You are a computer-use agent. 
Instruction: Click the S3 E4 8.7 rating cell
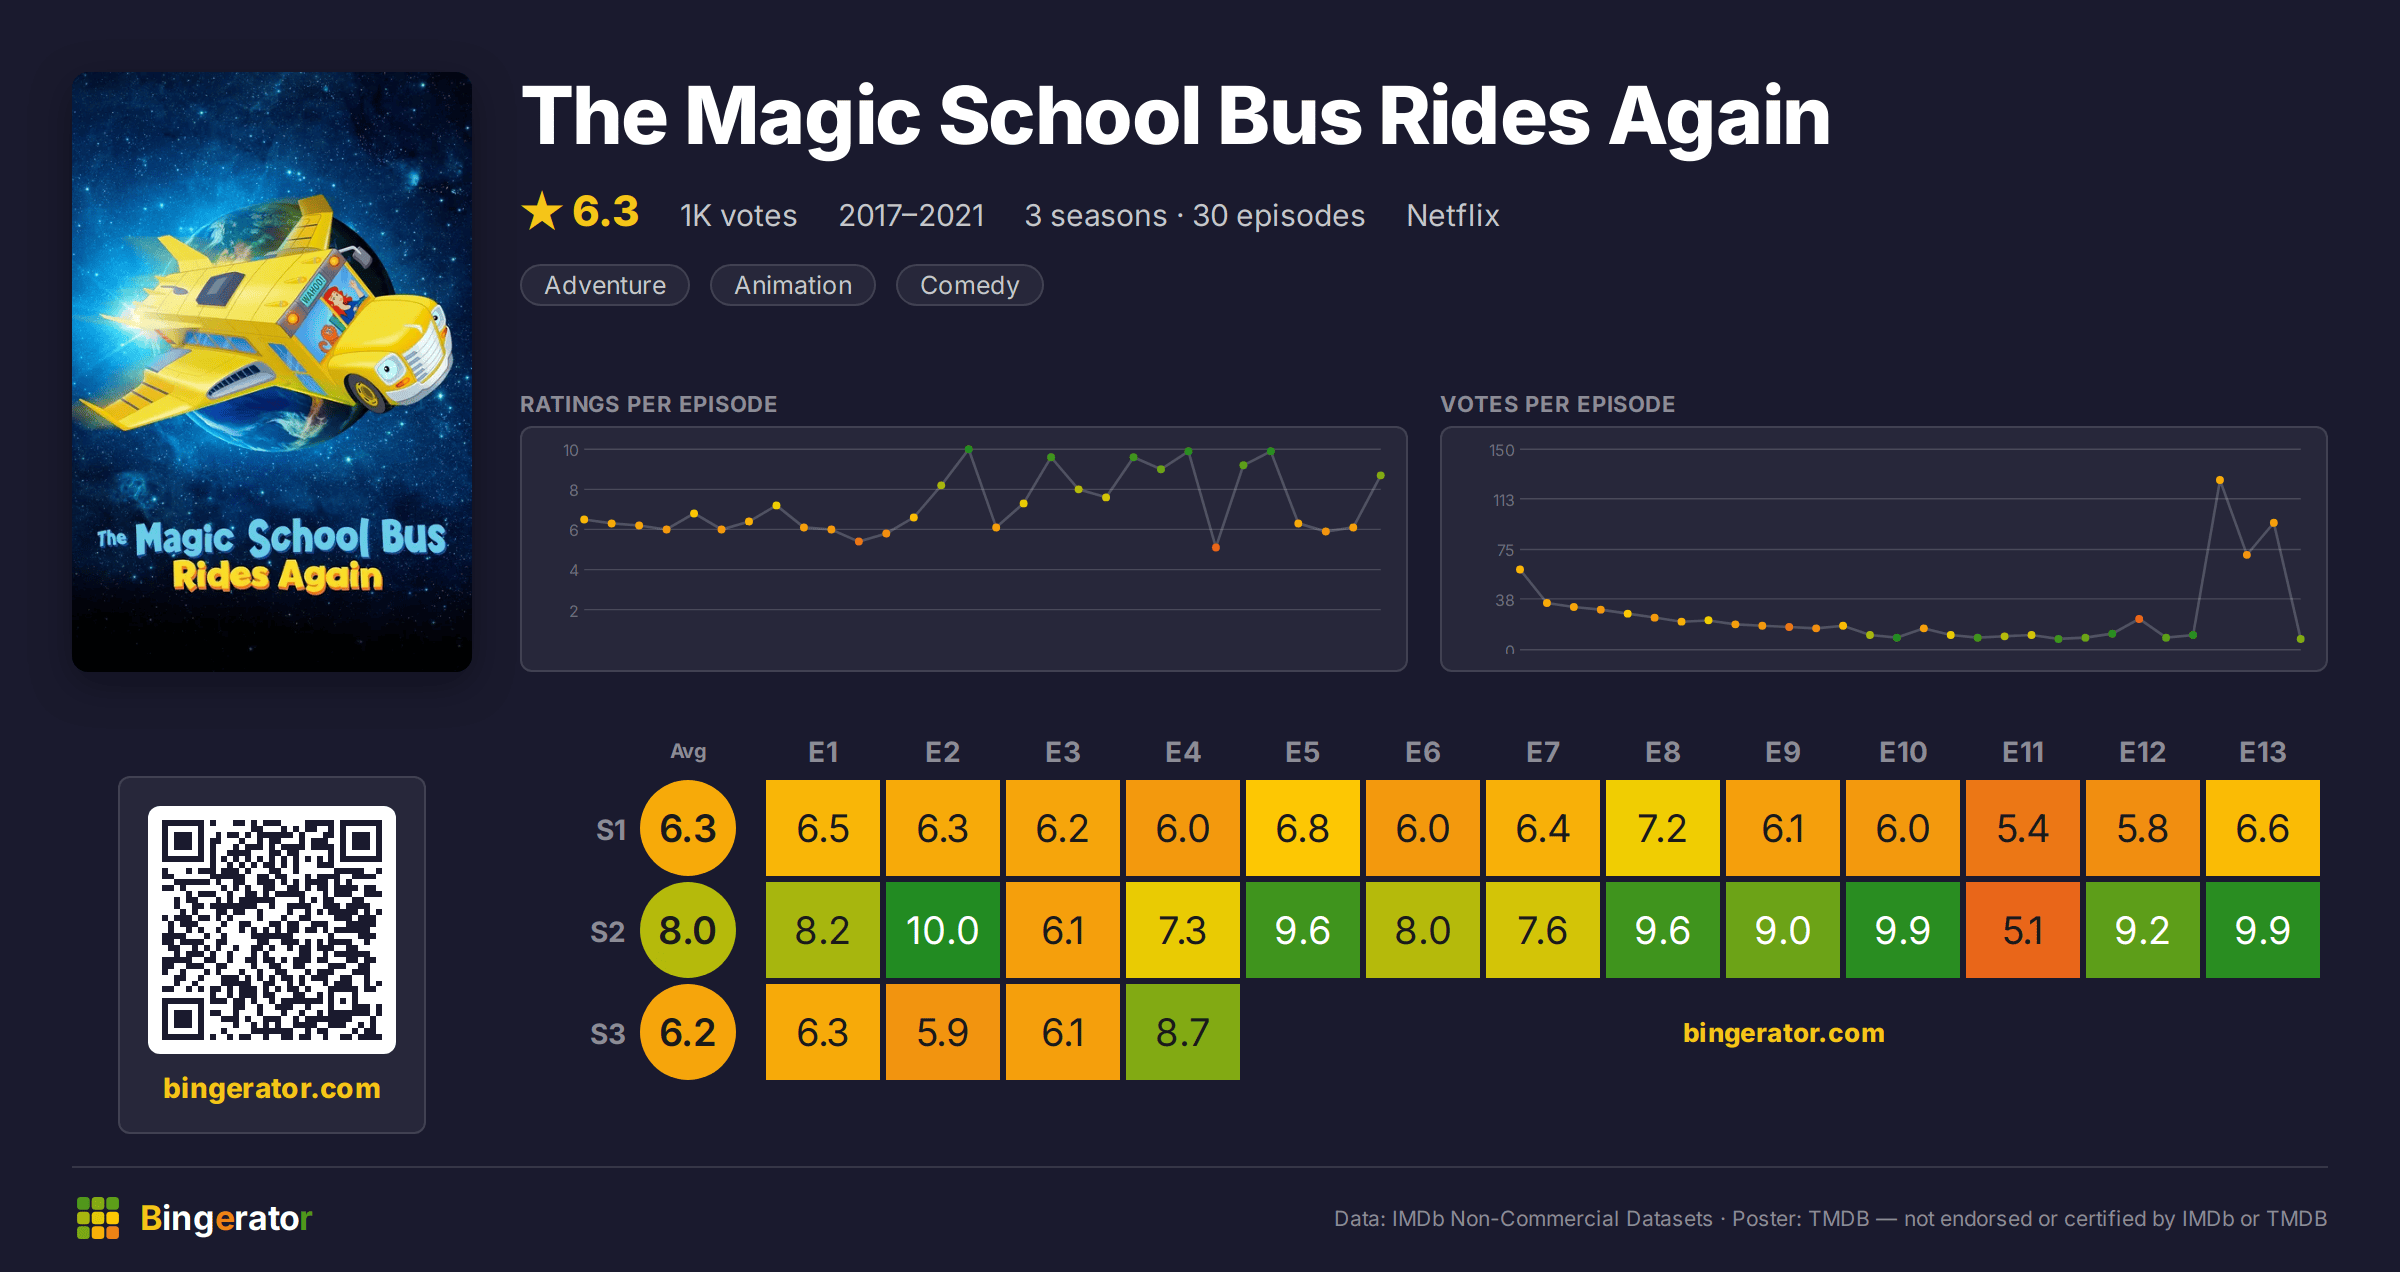point(1183,1032)
